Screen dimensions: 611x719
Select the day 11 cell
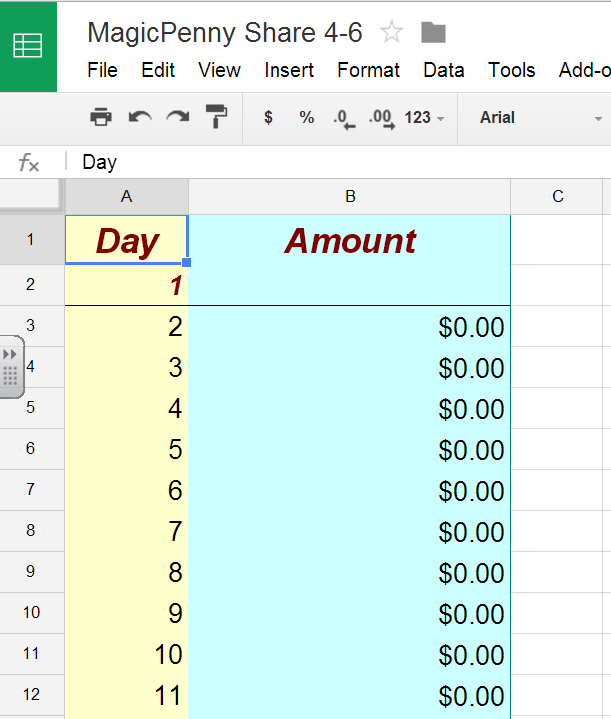[x=127, y=695]
